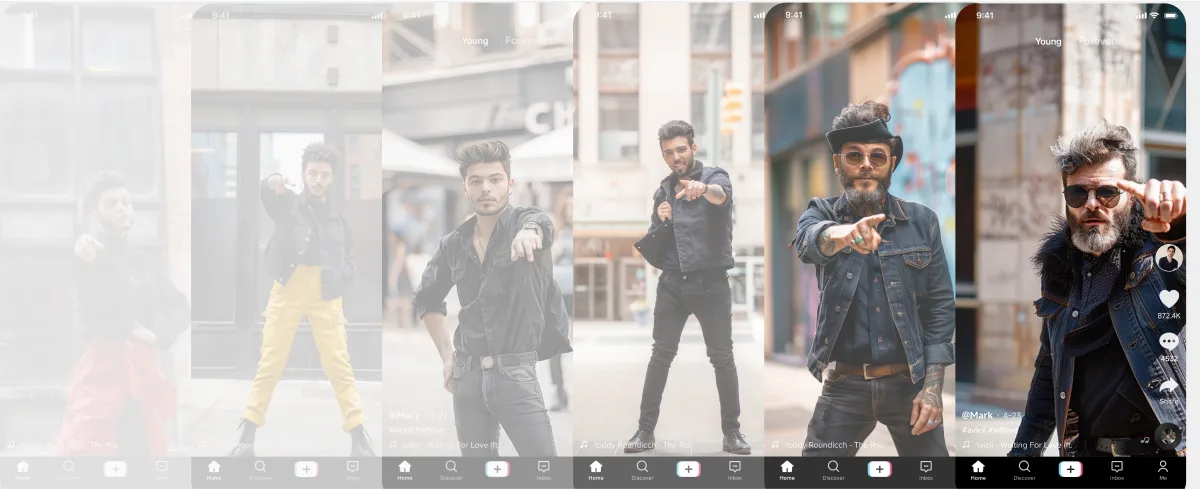Tap Home icon on the black-hat man's screen

(x=787, y=467)
